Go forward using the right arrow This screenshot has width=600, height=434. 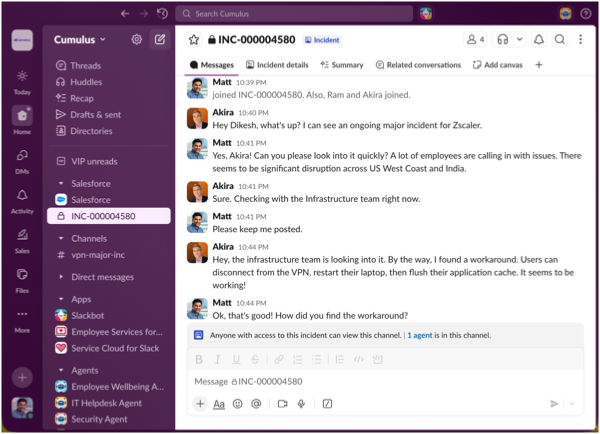(x=143, y=14)
